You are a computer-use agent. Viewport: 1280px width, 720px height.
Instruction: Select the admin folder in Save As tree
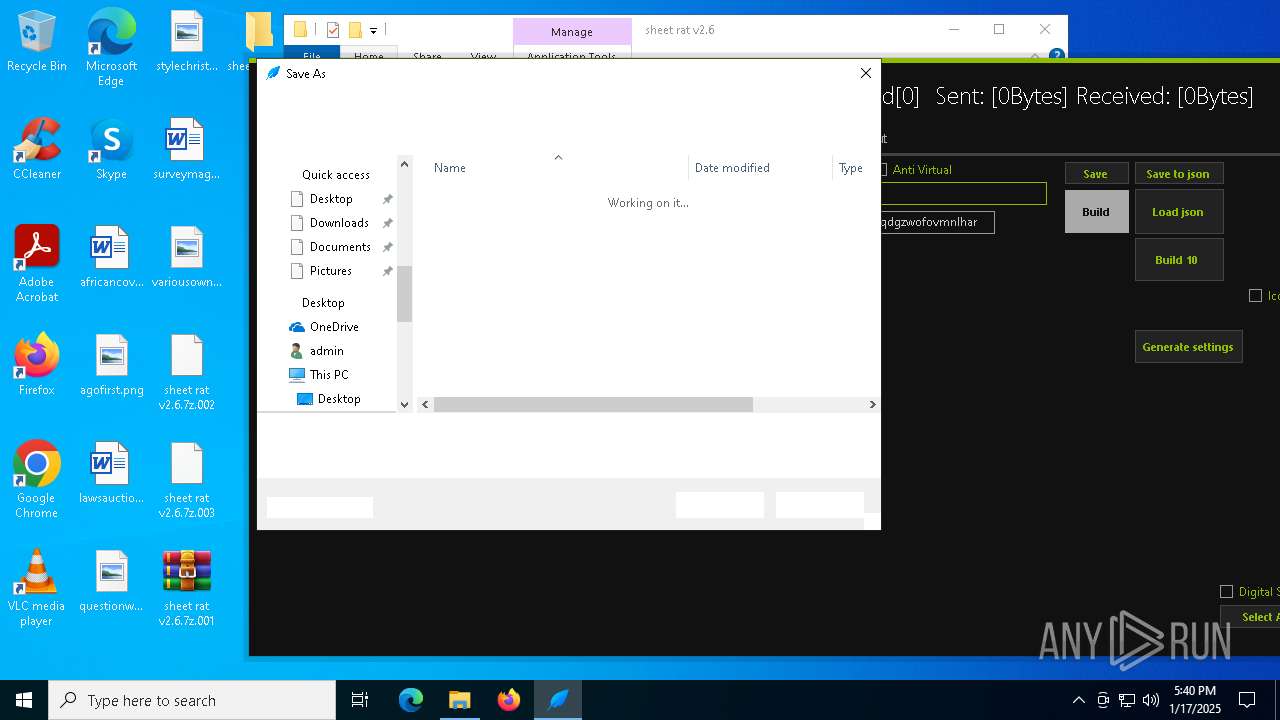pyautogui.click(x=326, y=351)
